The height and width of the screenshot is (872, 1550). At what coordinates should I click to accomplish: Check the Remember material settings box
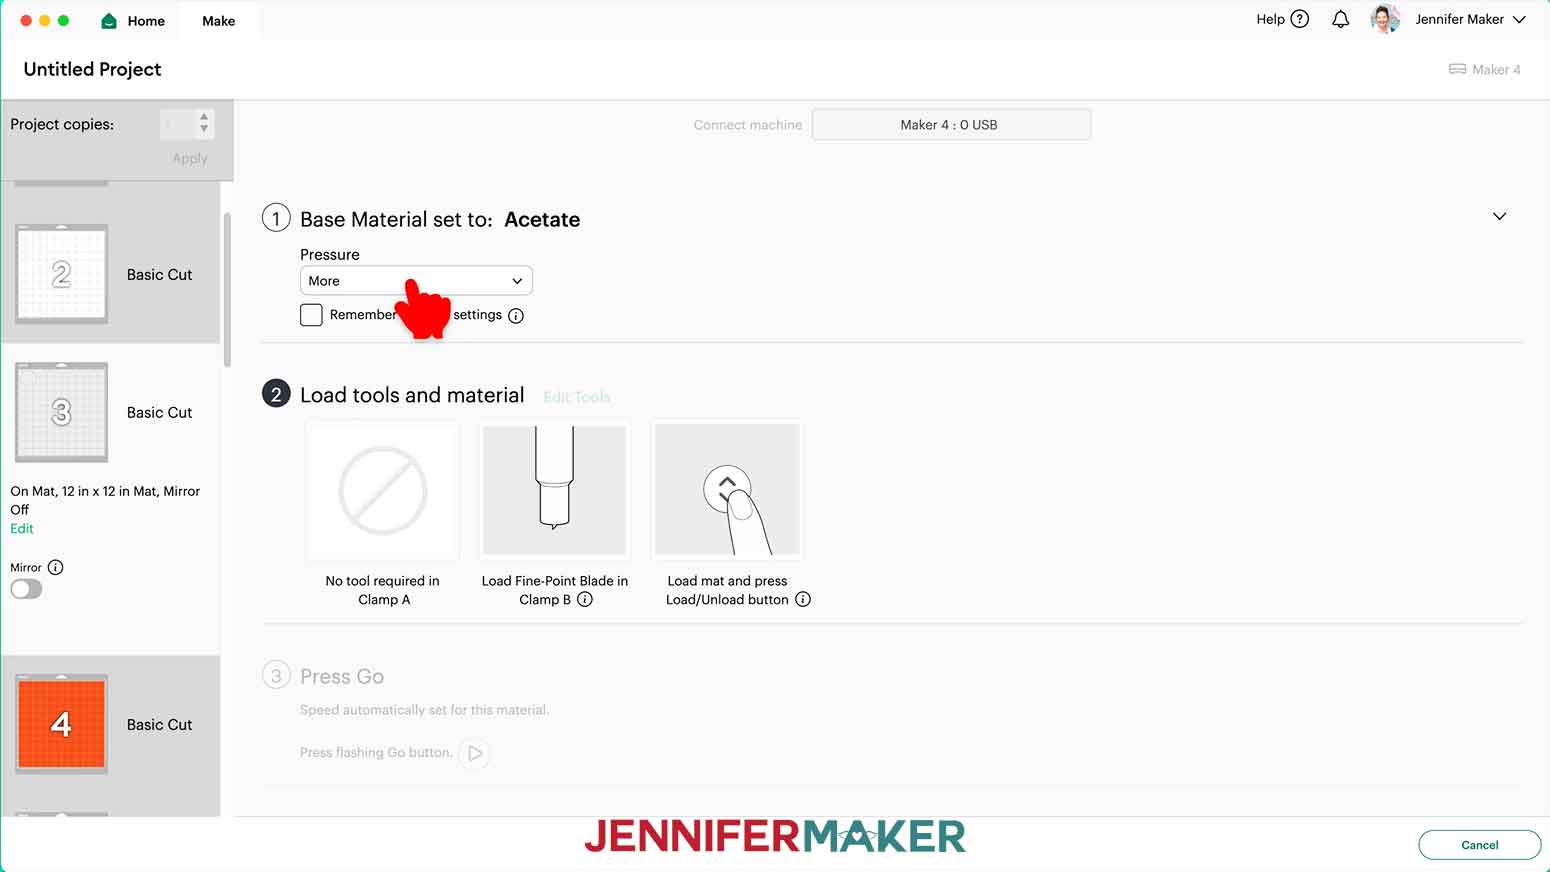click(311, 315)
